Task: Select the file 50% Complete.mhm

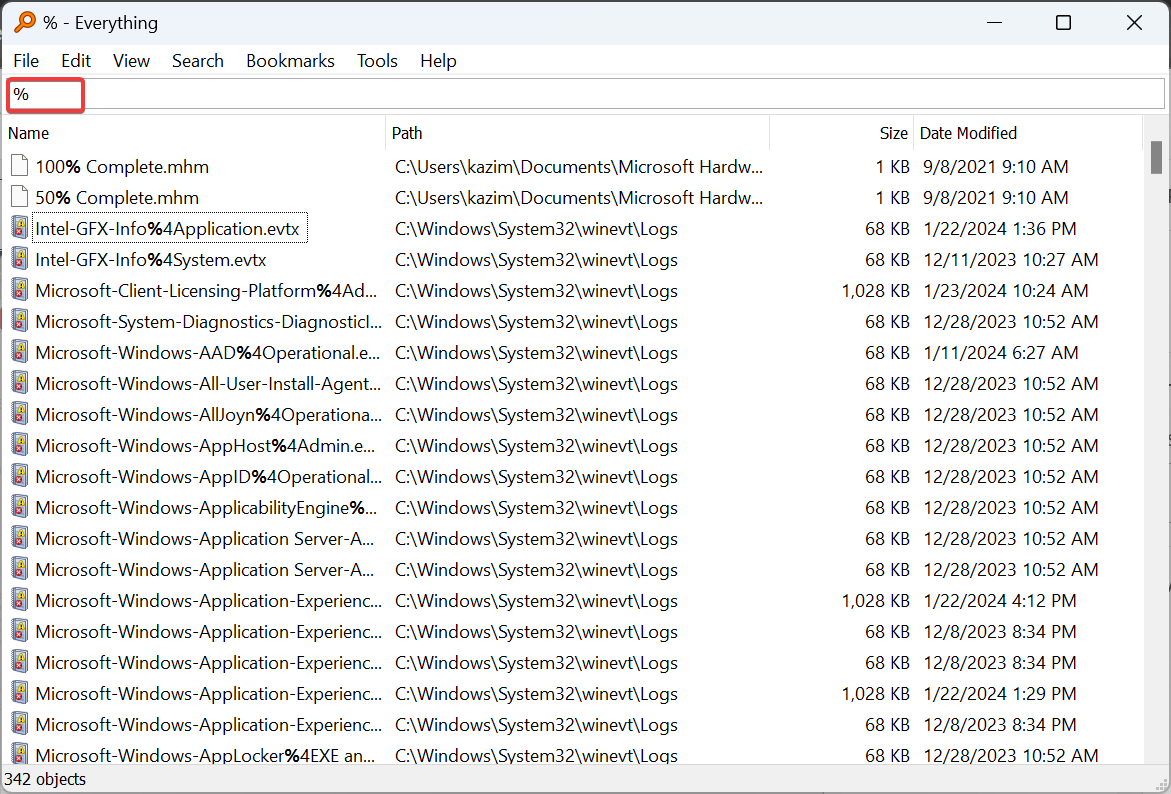Action: point(117,198)
